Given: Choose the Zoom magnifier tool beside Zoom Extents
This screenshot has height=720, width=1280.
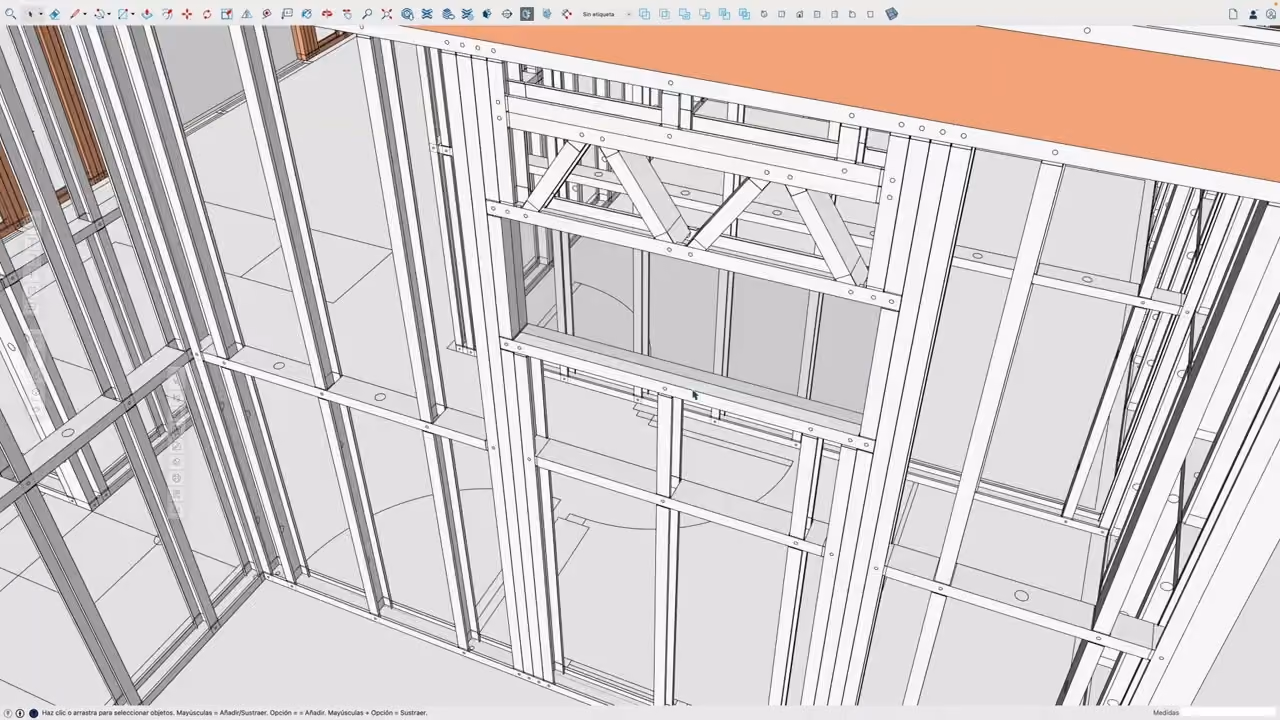Looking at the screenshot, I should [x=367, y=14].
